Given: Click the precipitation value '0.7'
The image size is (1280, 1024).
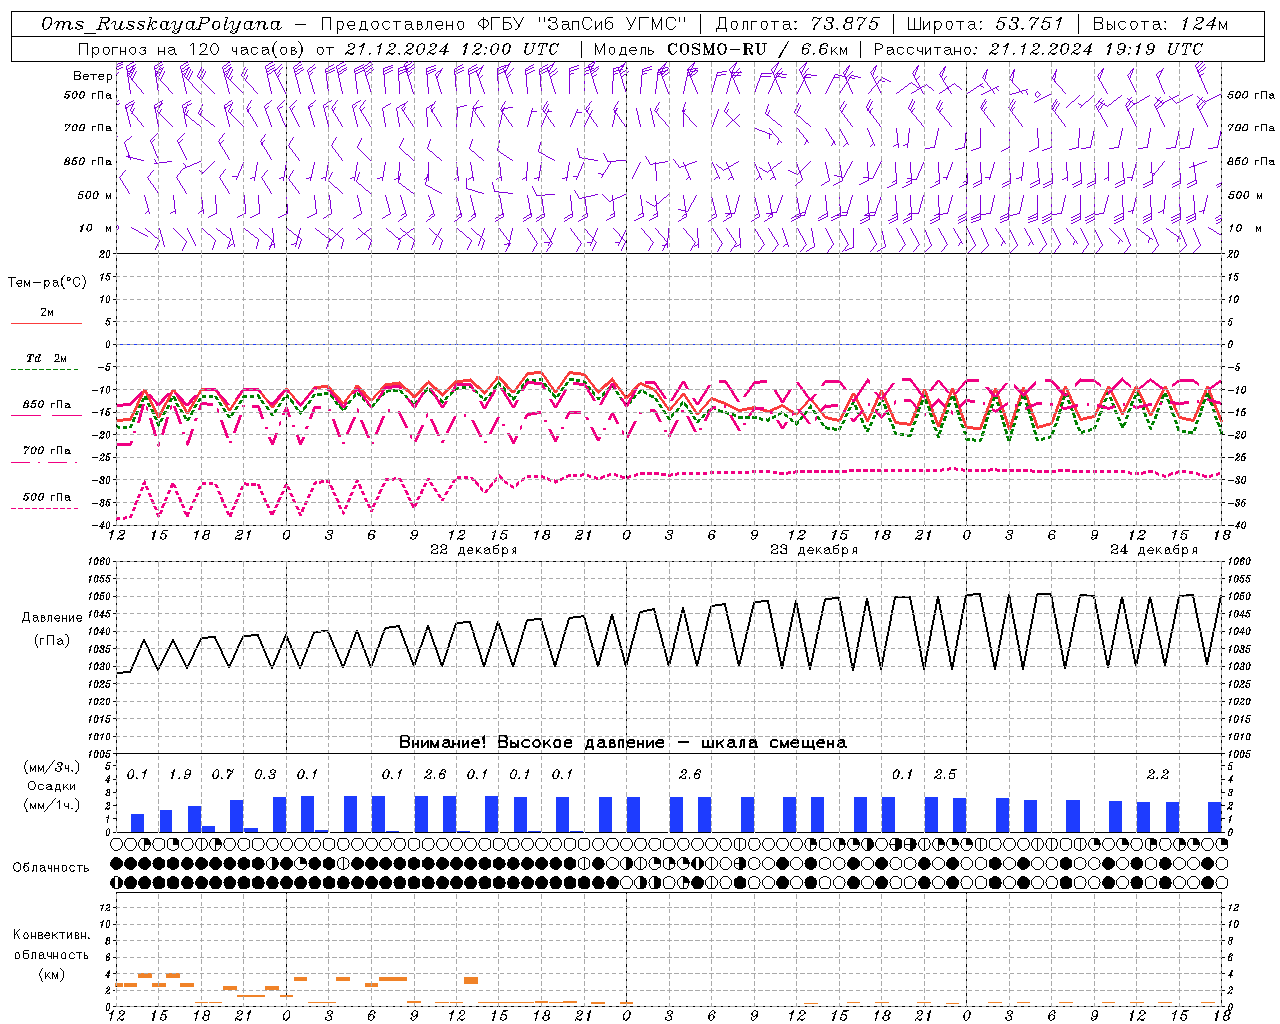Looking at the screenshot, I should [x=222, y=775].
